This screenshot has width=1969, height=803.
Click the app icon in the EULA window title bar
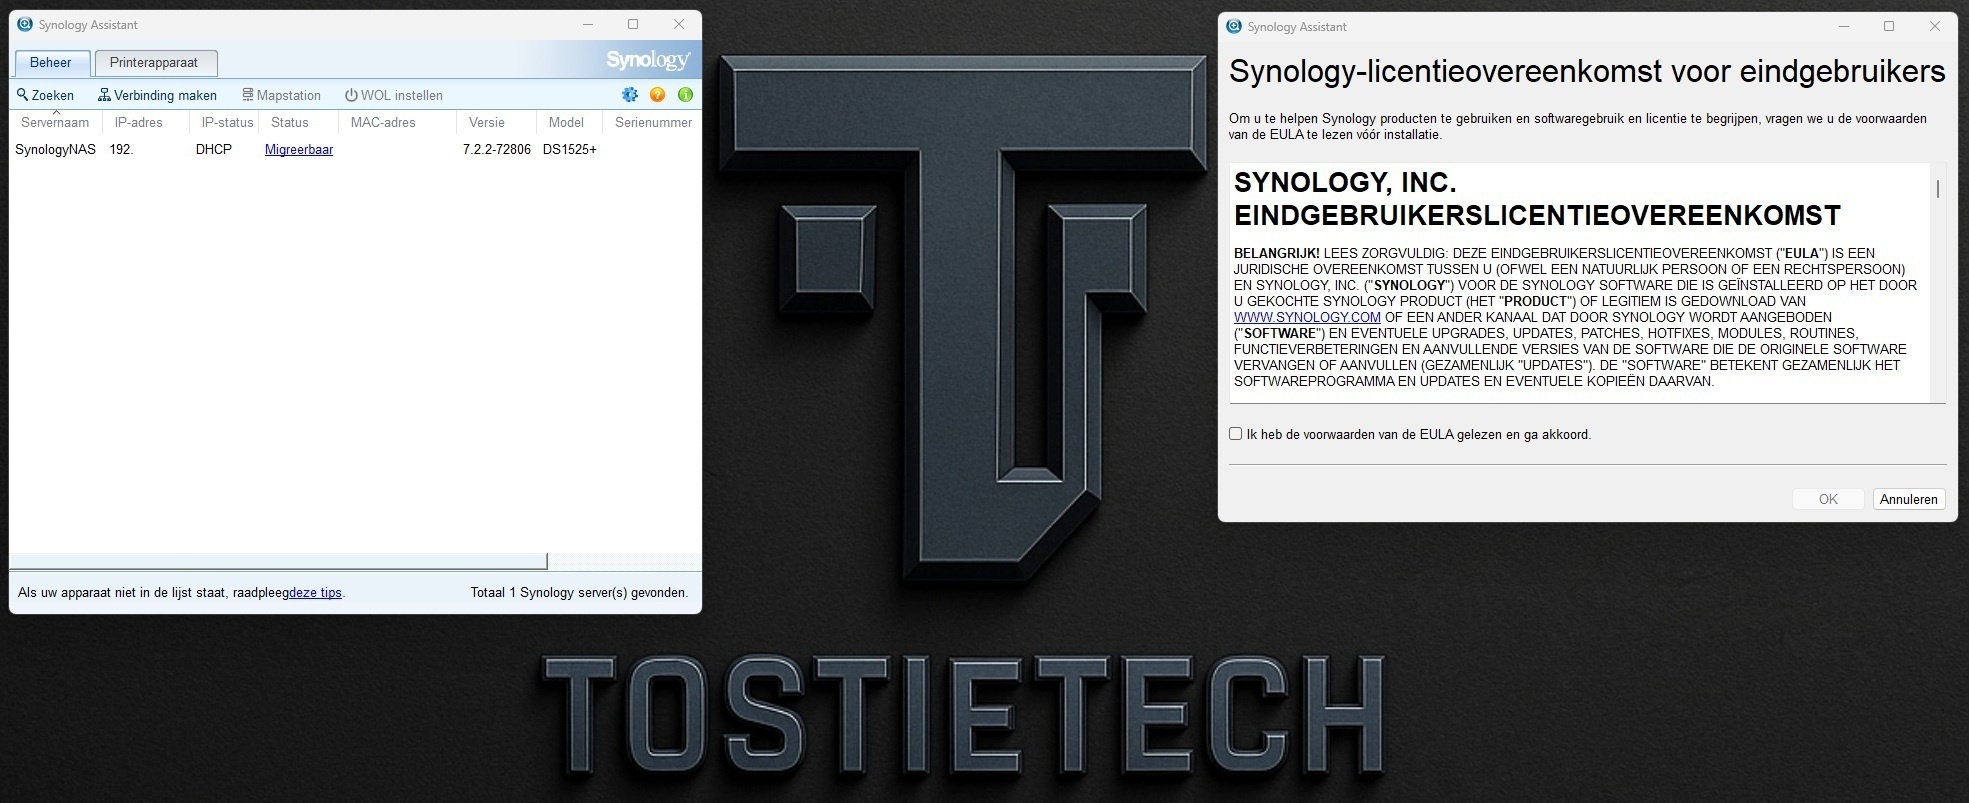(x=1234, y=26)
